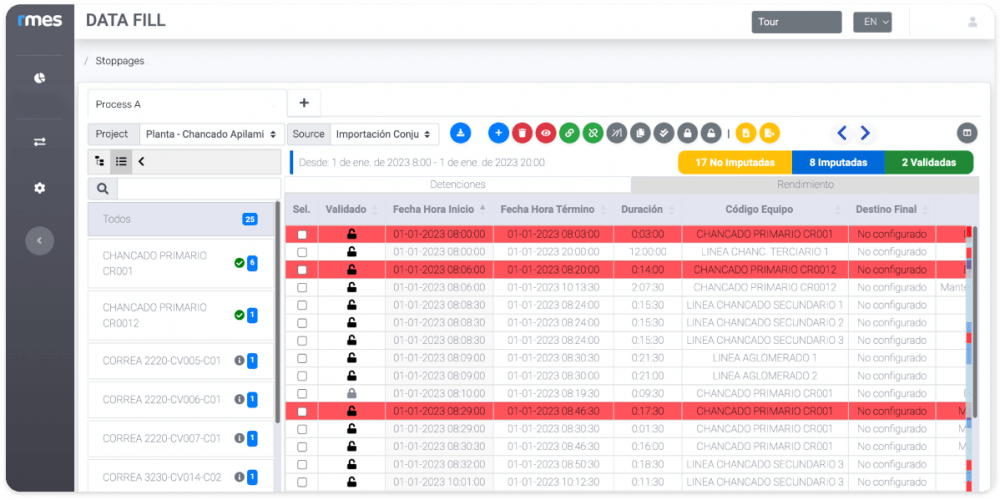This screenshot has width=1000, height=500.
Task: Switch to the Detenciones tab
Action: click(x=457, y=185)
